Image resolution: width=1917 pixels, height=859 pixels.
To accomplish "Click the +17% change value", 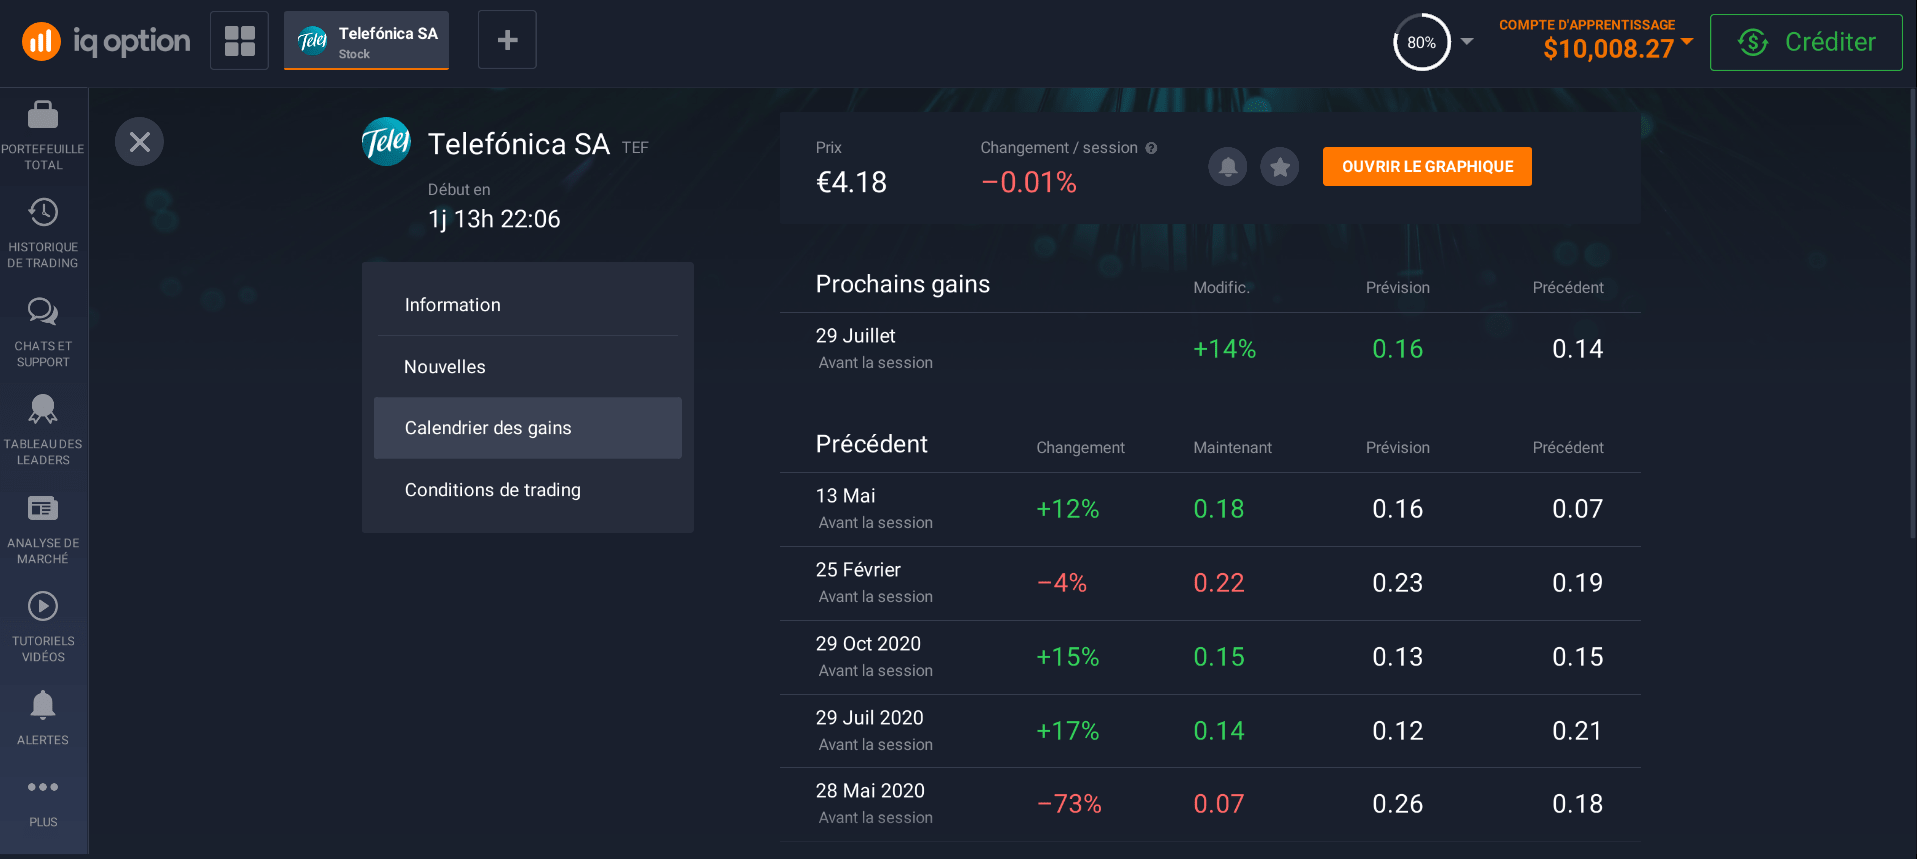I will [1067, 731].
